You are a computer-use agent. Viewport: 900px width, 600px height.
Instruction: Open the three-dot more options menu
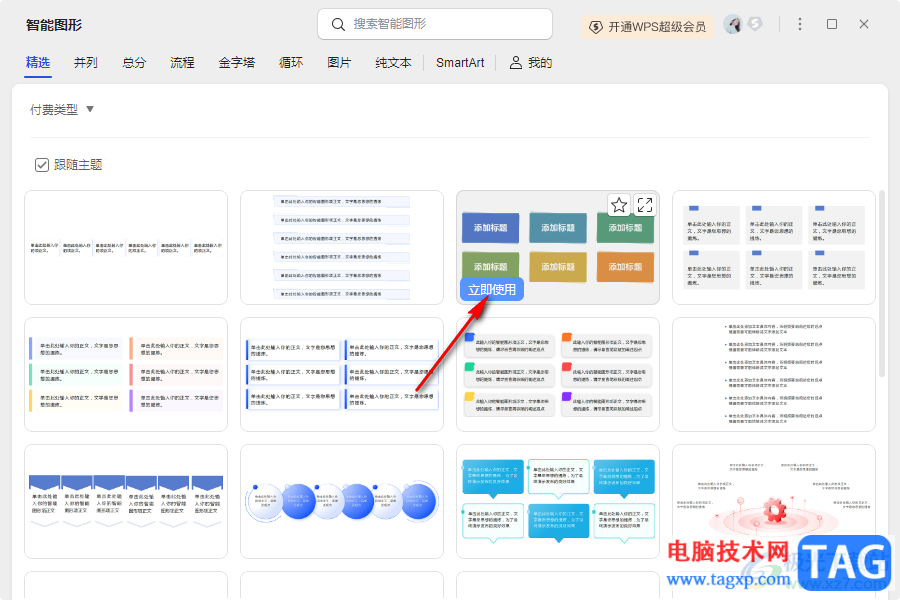click(800, 24)
